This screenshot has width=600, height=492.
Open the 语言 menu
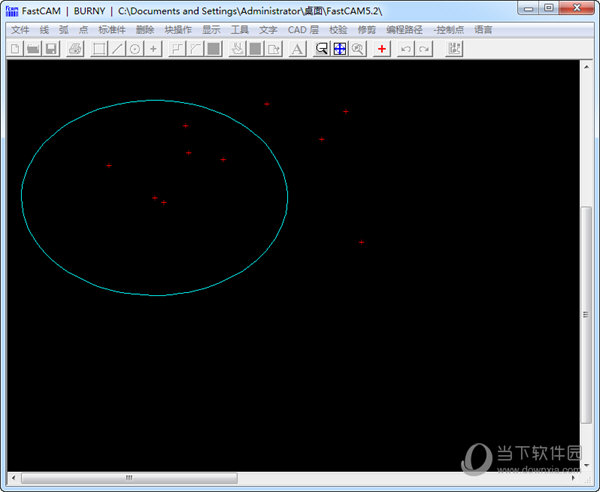(x=483, y=30)
